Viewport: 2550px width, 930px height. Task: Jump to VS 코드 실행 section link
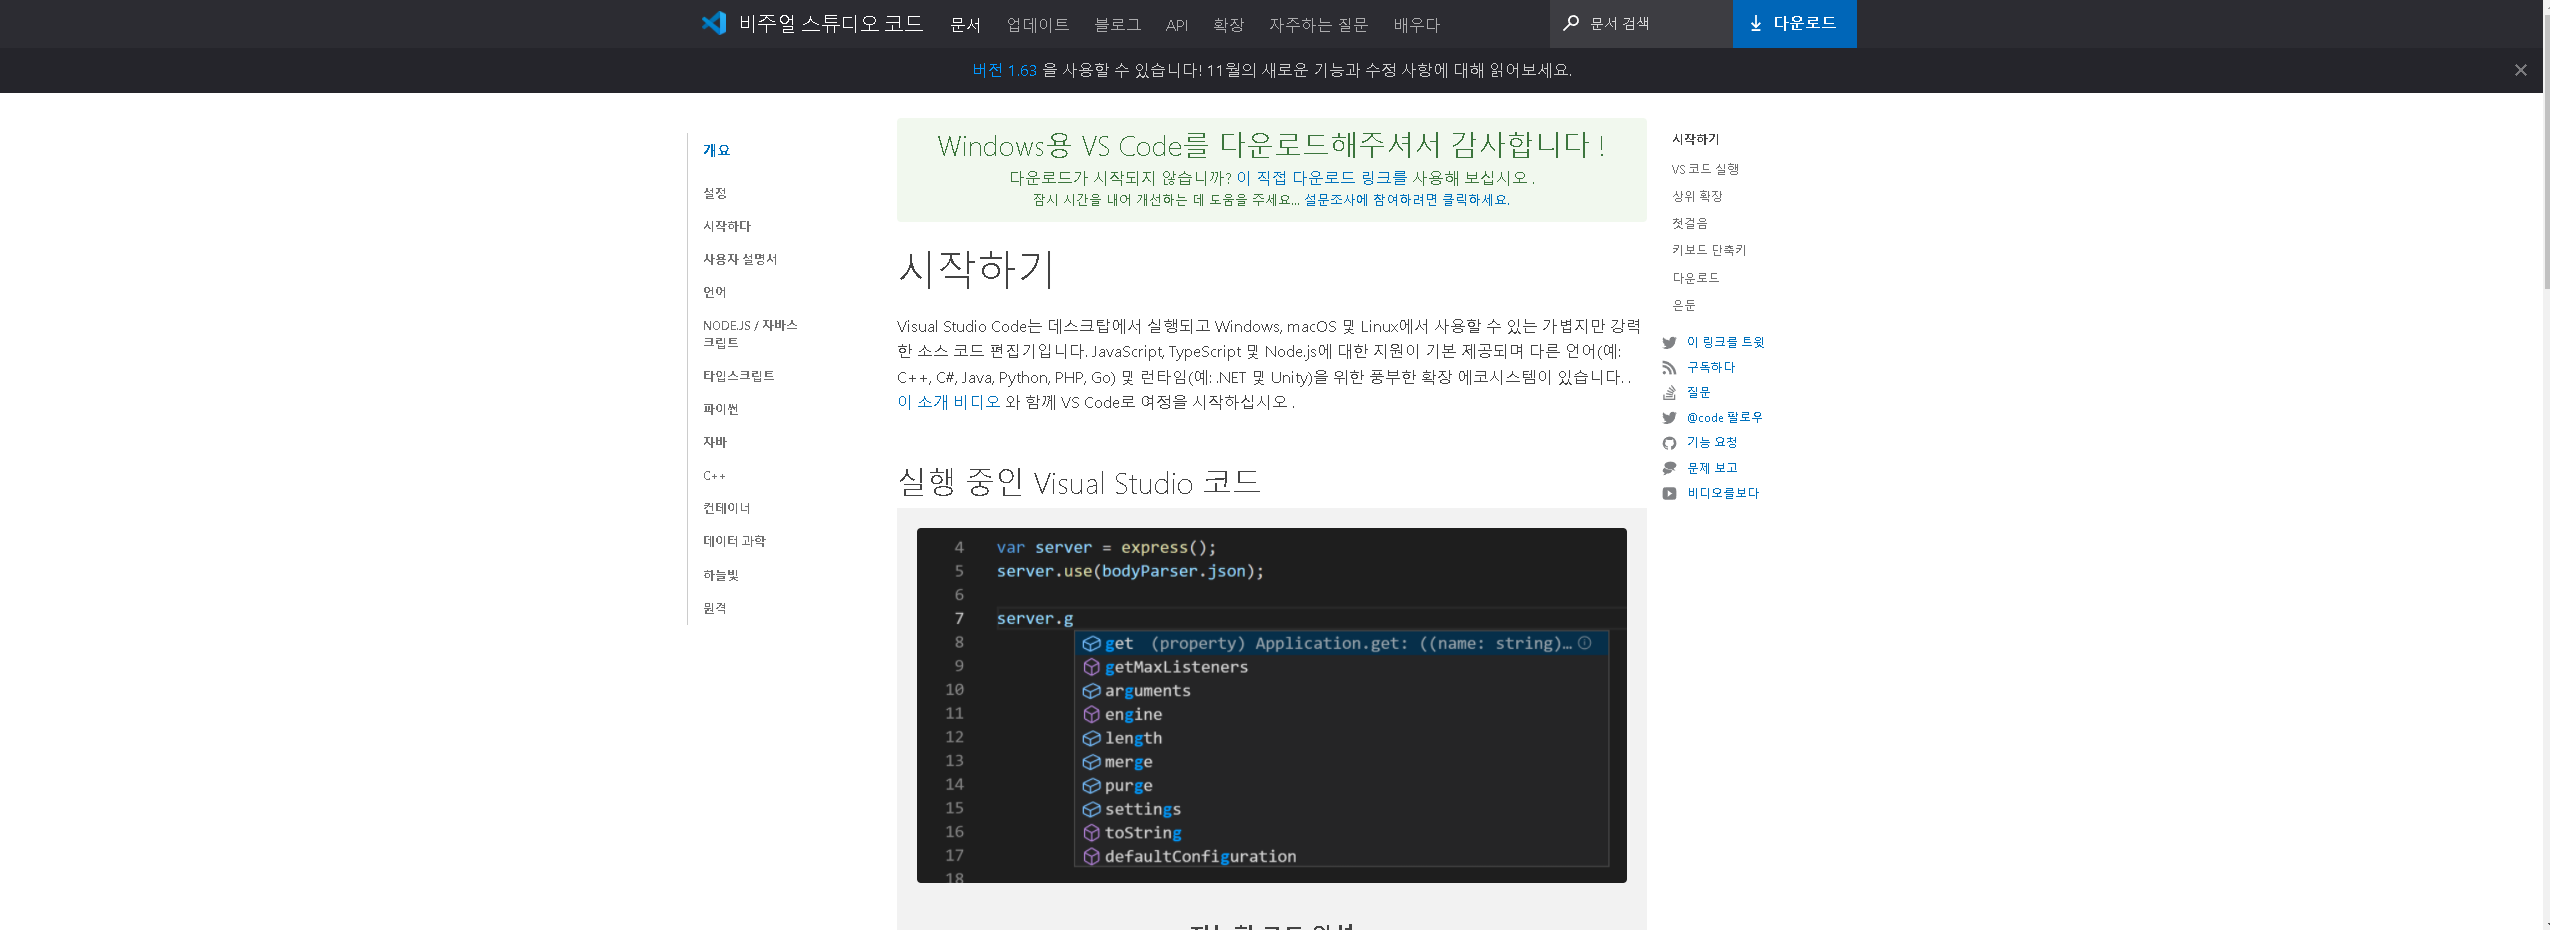coord(1705,169)
